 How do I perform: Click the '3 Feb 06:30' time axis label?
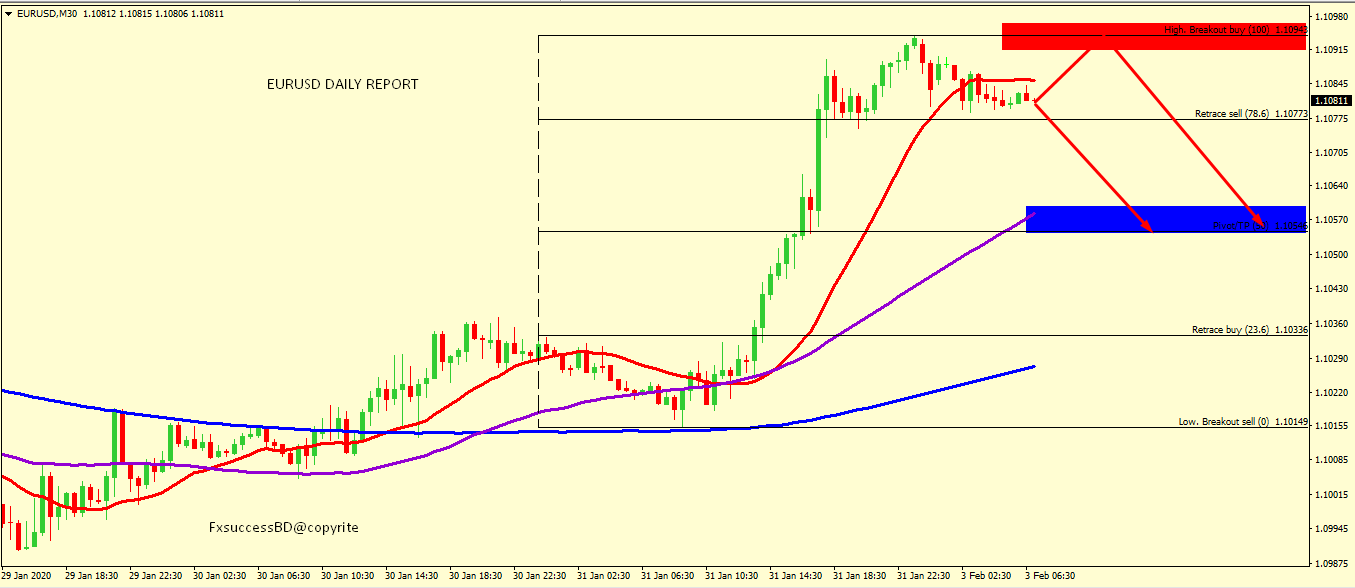pyautogui.click(x=1050, y=576)
